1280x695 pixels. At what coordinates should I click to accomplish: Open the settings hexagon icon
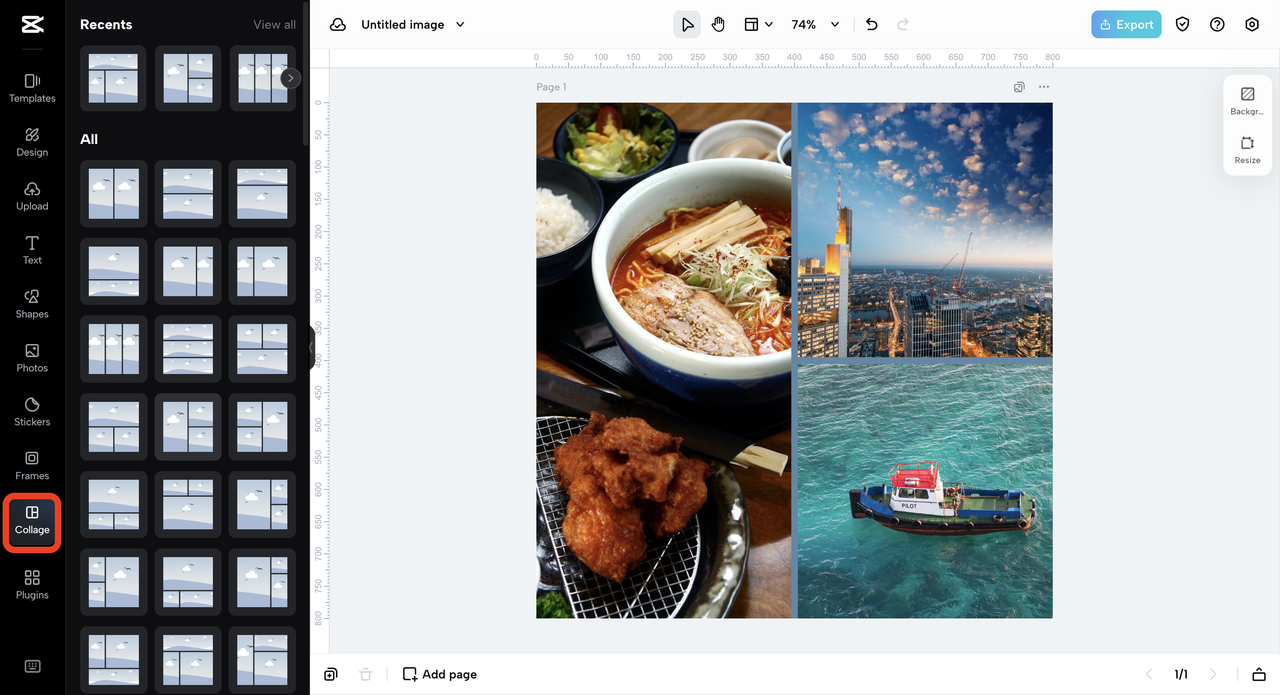(x=1252, y=24)
